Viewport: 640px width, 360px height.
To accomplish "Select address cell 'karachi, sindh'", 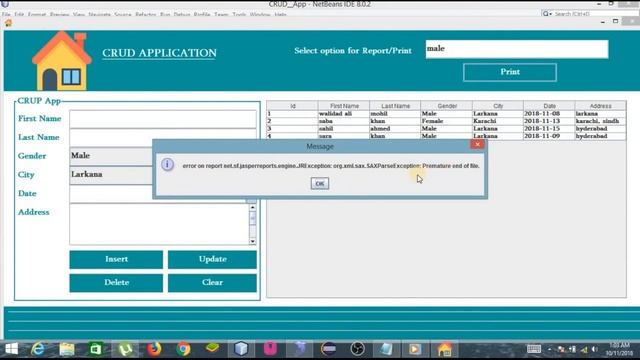I will click(600, 121).
